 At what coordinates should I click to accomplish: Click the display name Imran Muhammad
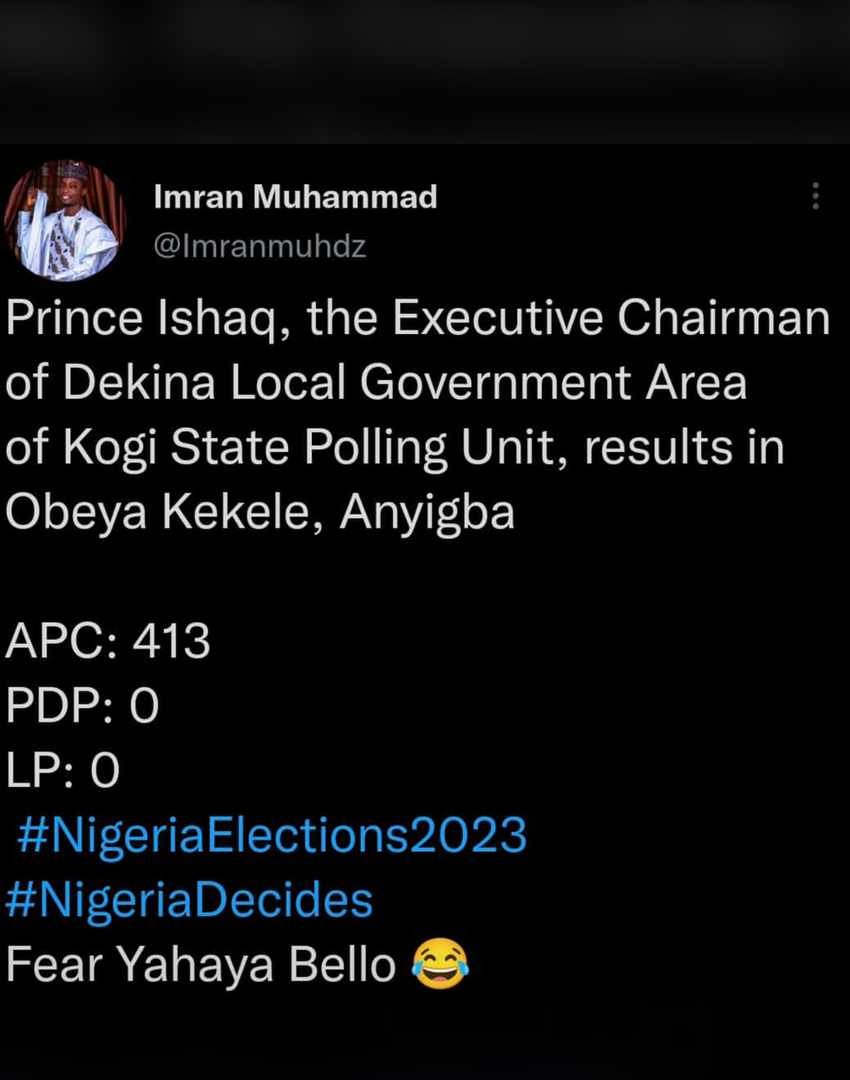[x=296, y=197]
